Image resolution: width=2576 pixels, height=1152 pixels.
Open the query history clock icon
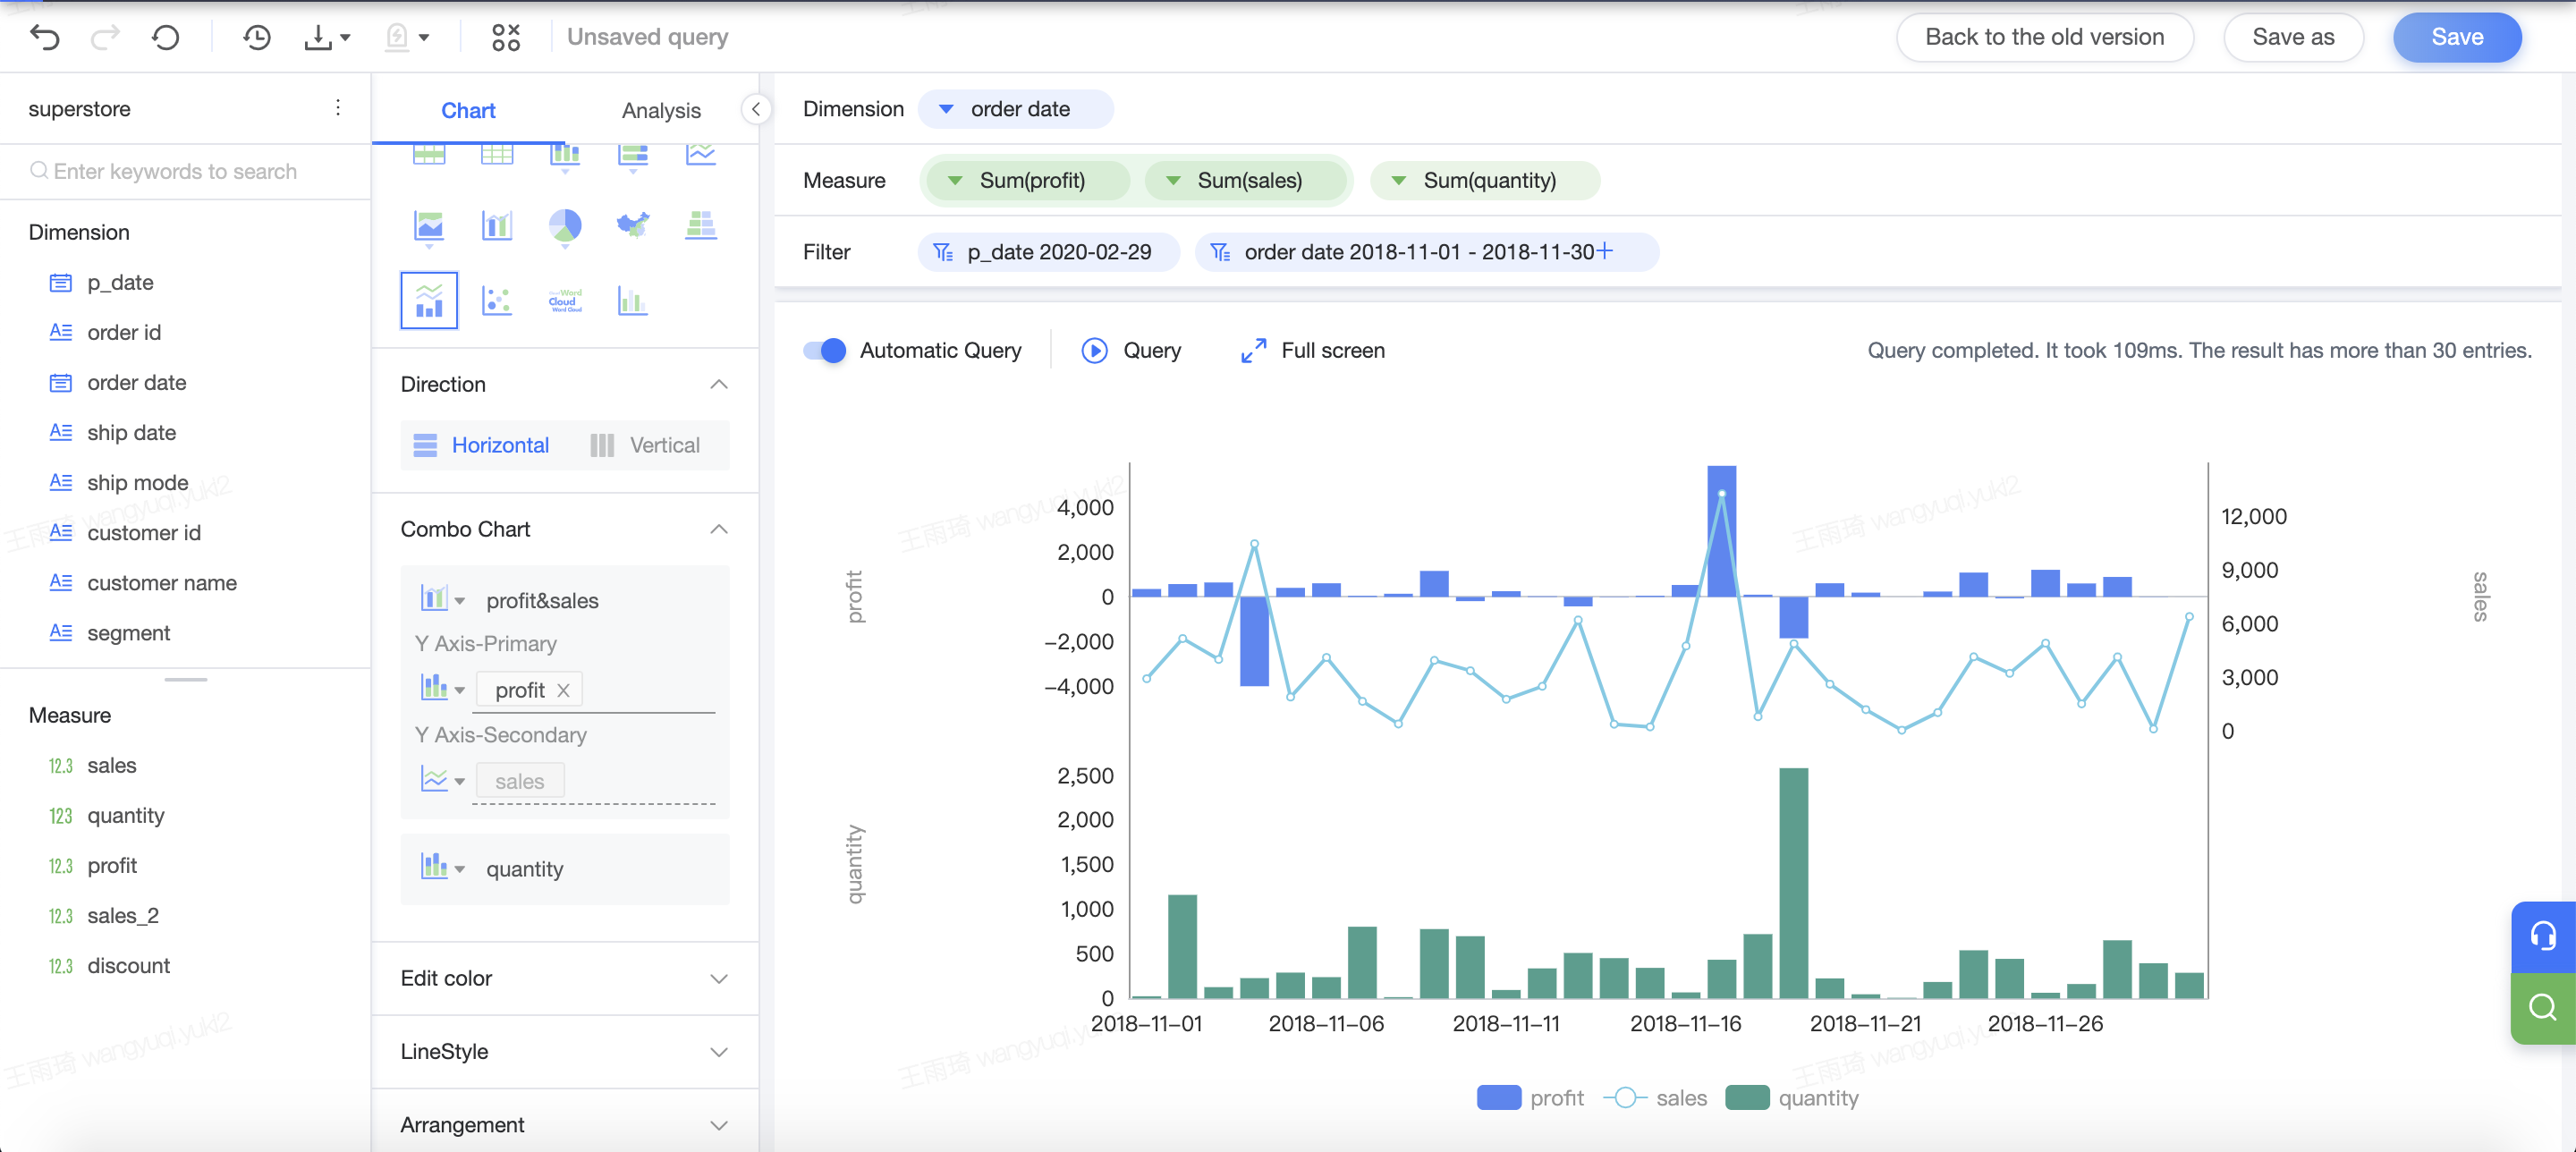coord(257,37)
